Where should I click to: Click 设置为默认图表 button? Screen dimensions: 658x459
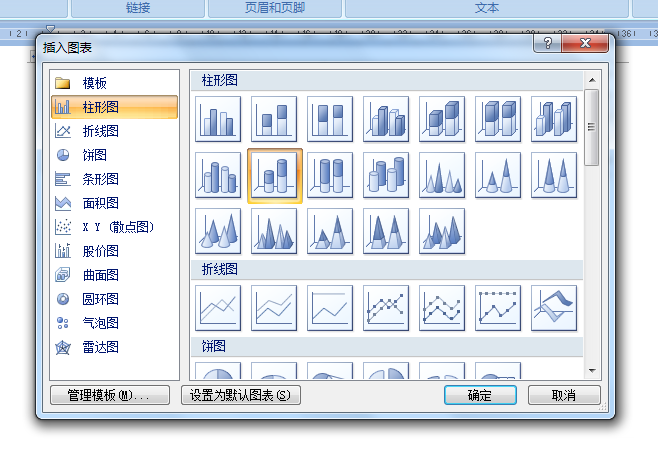pyautogui.click(x=241, y=395)
